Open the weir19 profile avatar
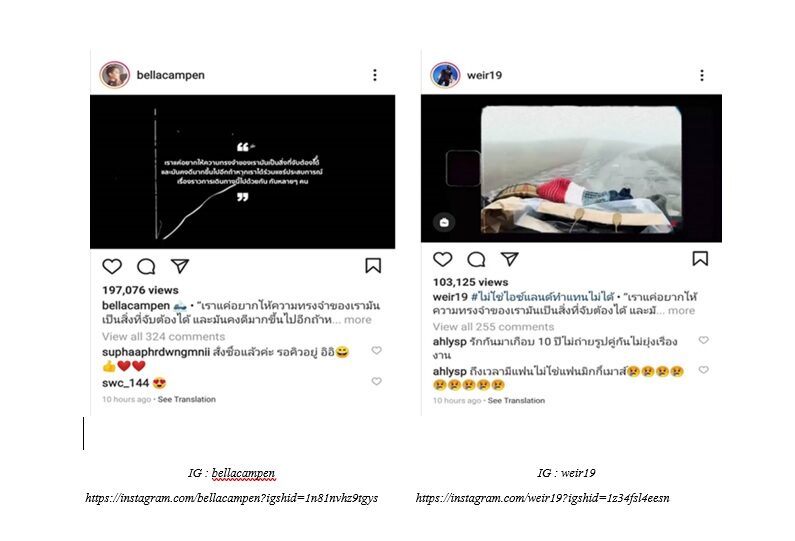Screen dimensions: 795x541 445,75
